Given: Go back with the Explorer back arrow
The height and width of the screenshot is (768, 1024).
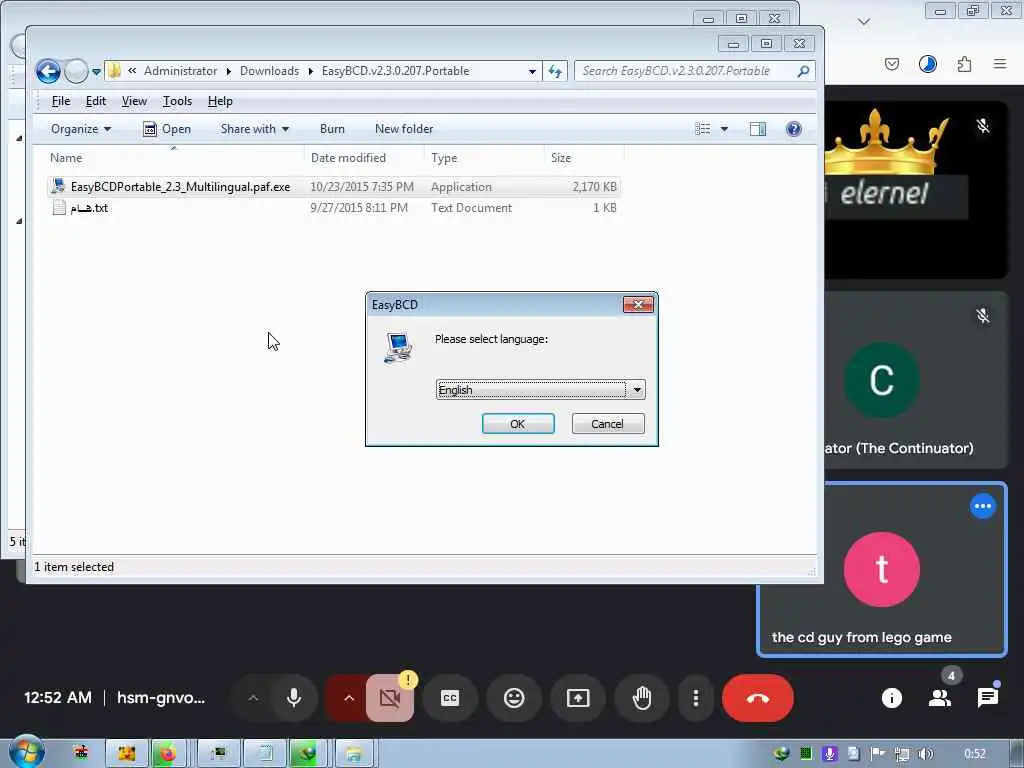Looking at the screenshot, I should point(48,71).
